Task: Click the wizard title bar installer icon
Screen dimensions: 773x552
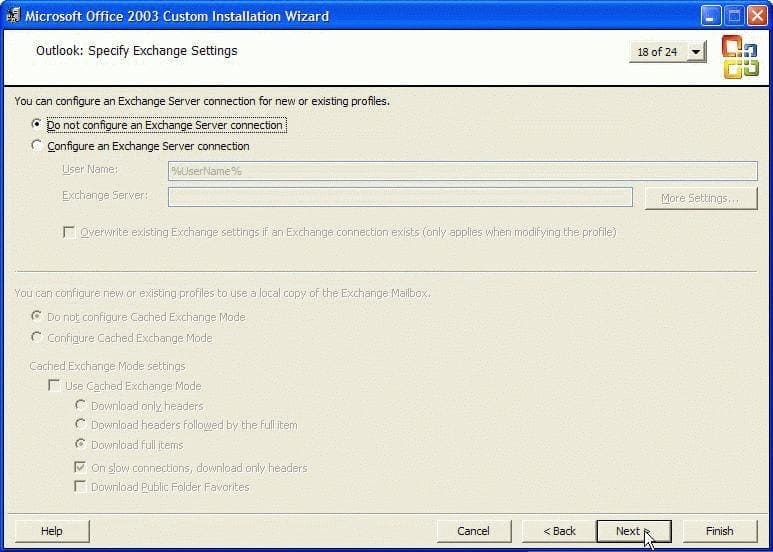Action: [13, 15]
